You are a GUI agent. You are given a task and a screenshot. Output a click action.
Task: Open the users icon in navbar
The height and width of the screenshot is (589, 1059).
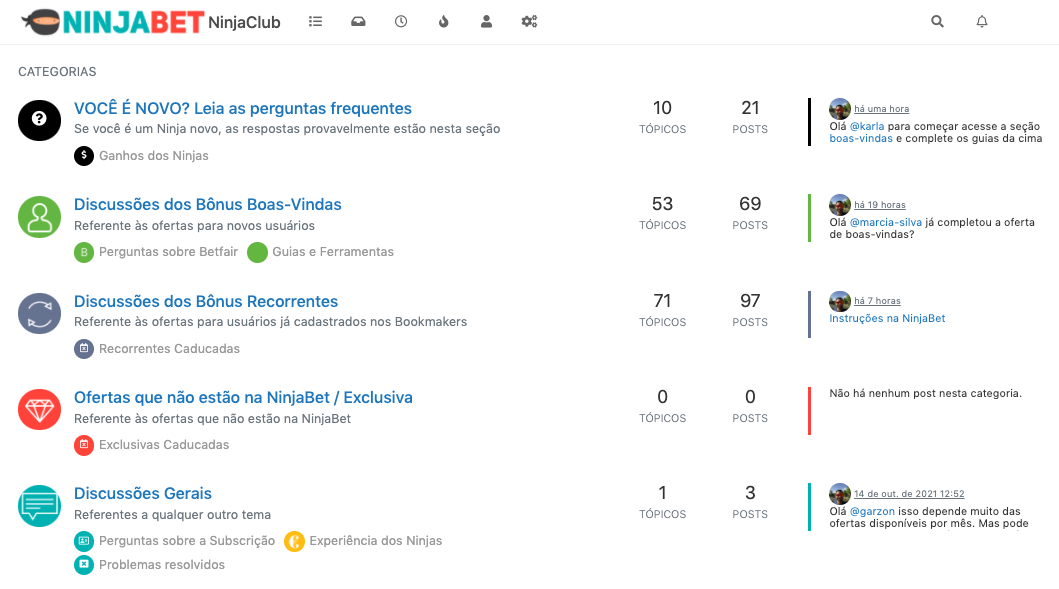[486, 21]
